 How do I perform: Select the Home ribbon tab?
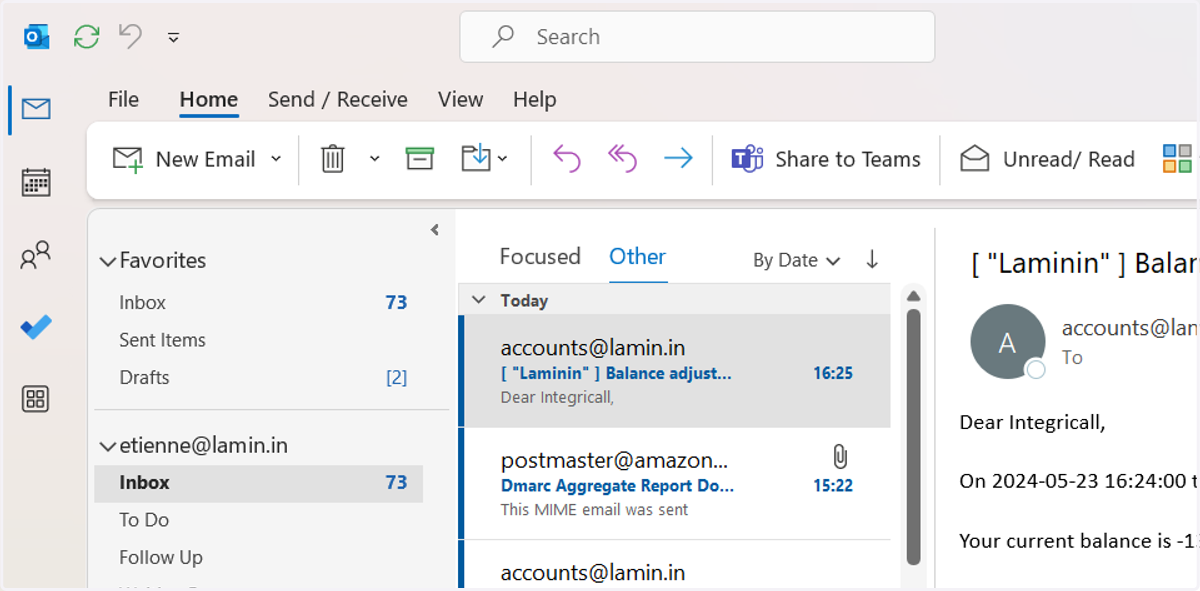[x=209, y=100]
